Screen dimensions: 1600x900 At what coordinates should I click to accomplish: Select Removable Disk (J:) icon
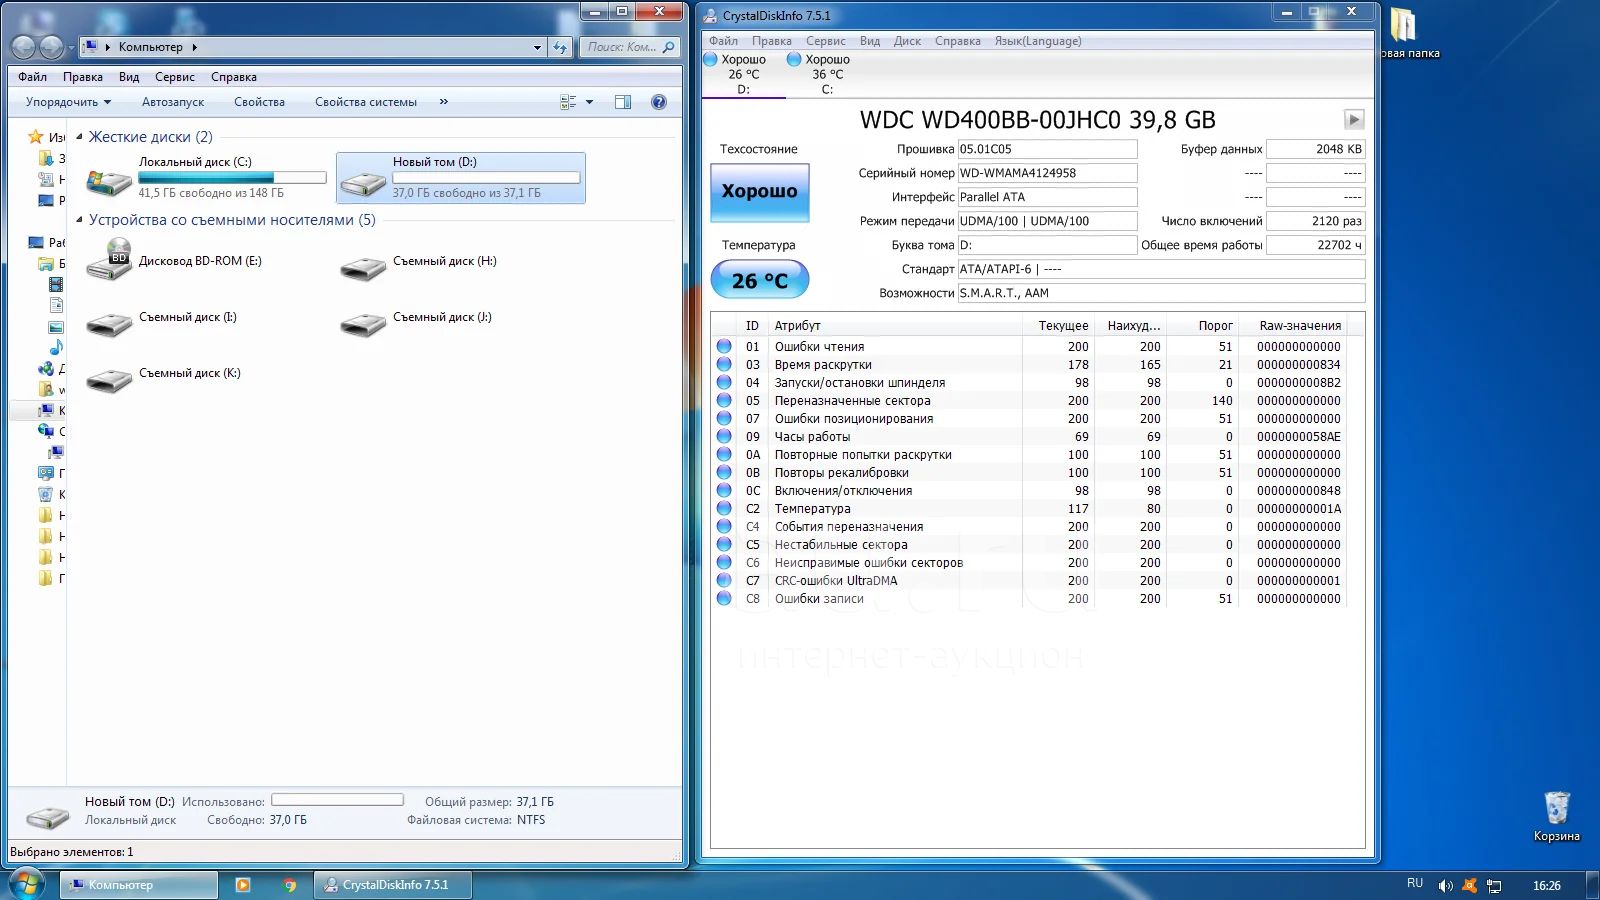pyautogui.click(x=363, y=323)
